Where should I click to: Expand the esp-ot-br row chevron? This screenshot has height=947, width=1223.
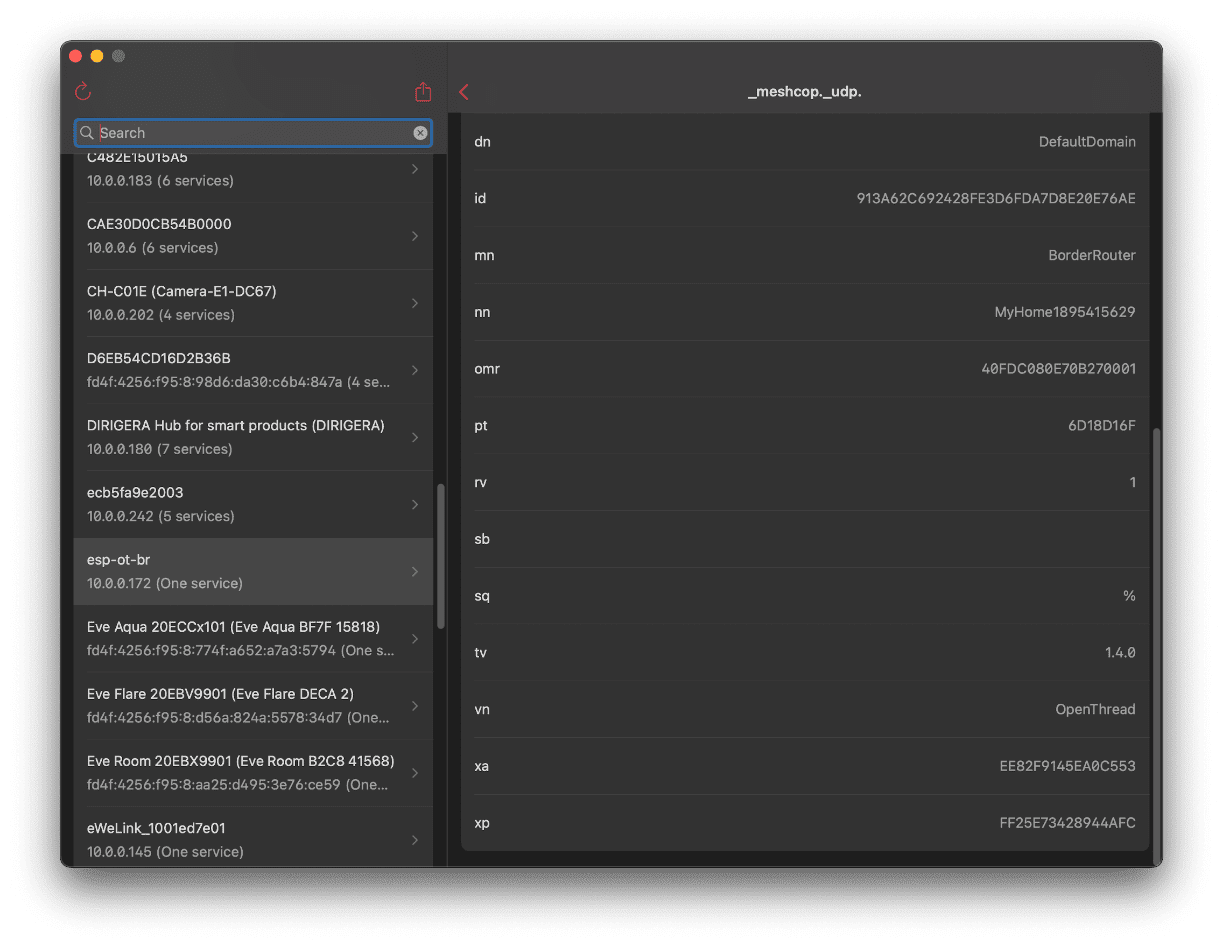click(x=415, y=572)
